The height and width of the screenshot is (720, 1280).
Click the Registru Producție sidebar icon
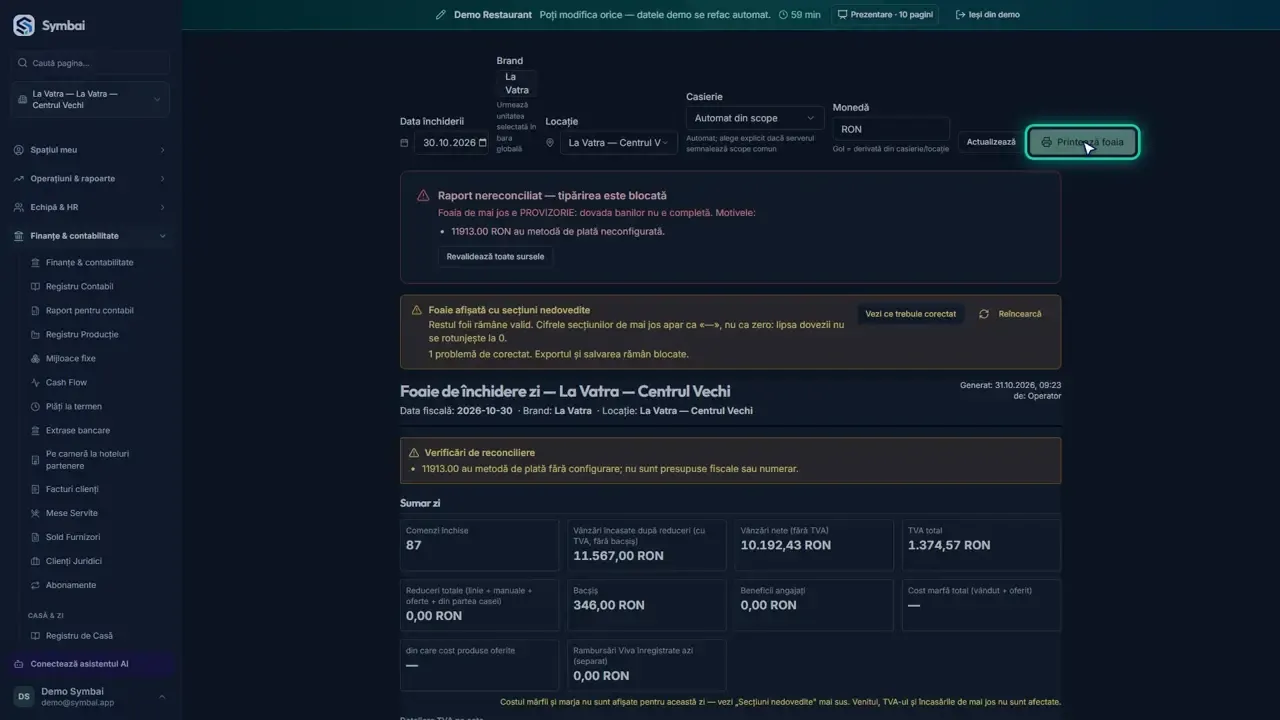[x=36, y=335]
